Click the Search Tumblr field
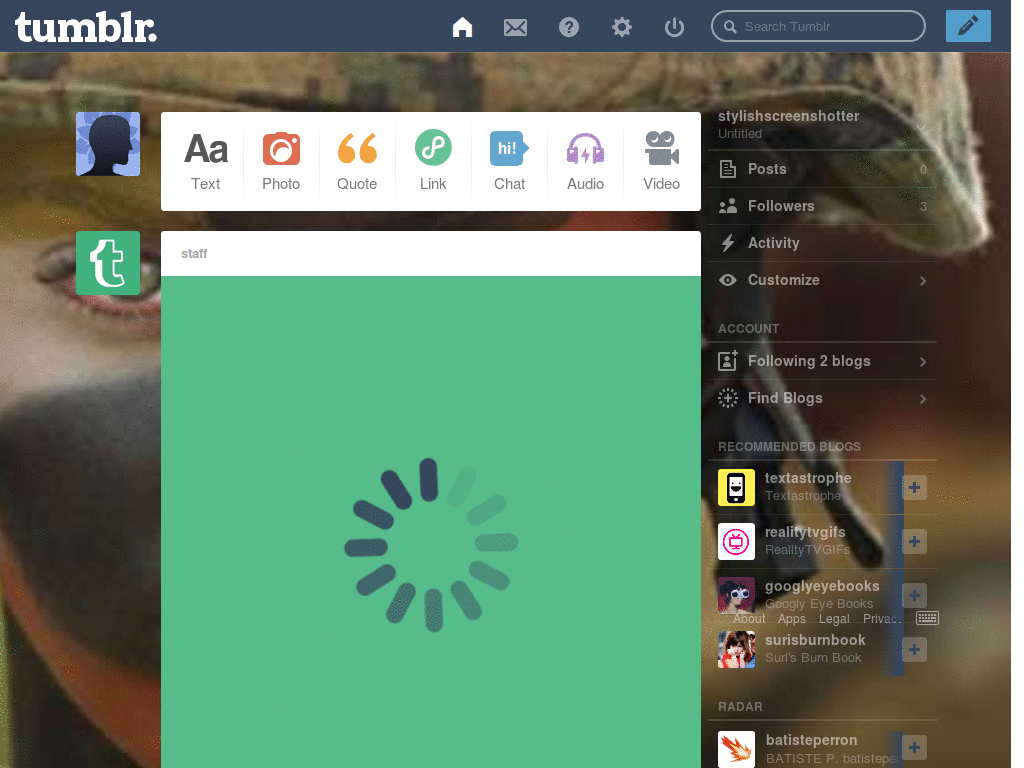1024x768 pixels. click(818, 26)
